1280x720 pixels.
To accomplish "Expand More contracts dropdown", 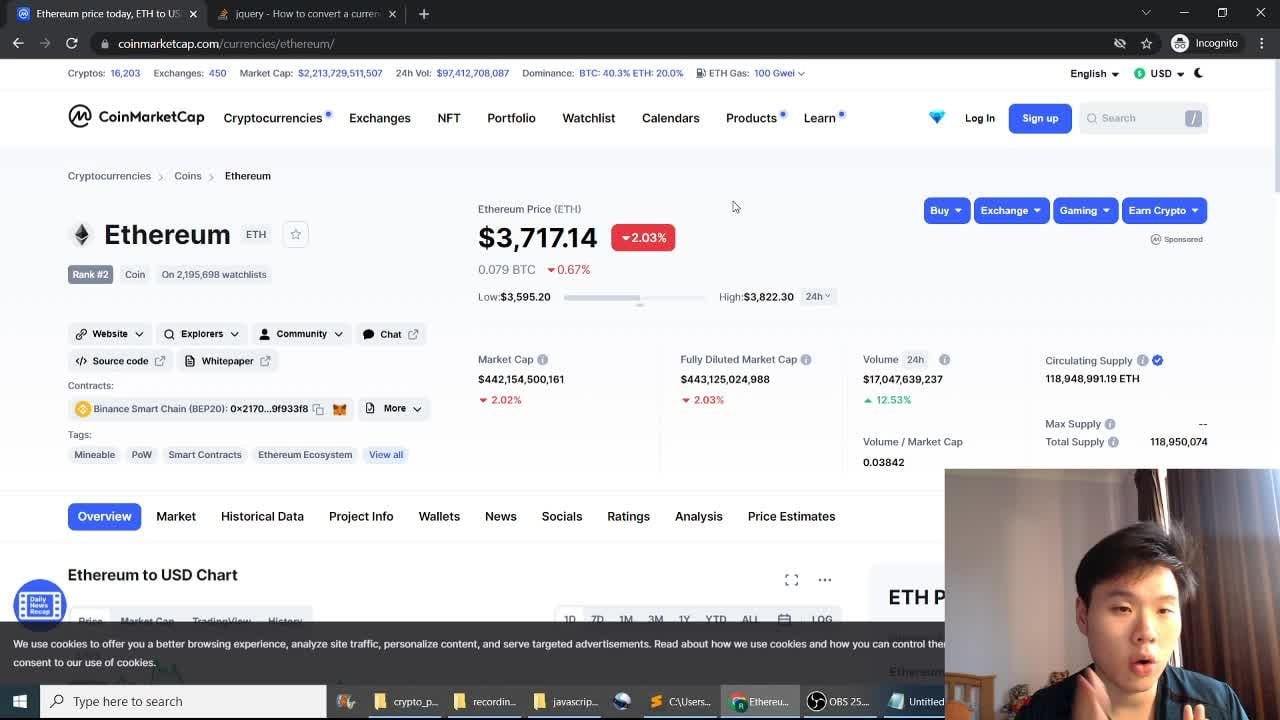I will point(394,408).
